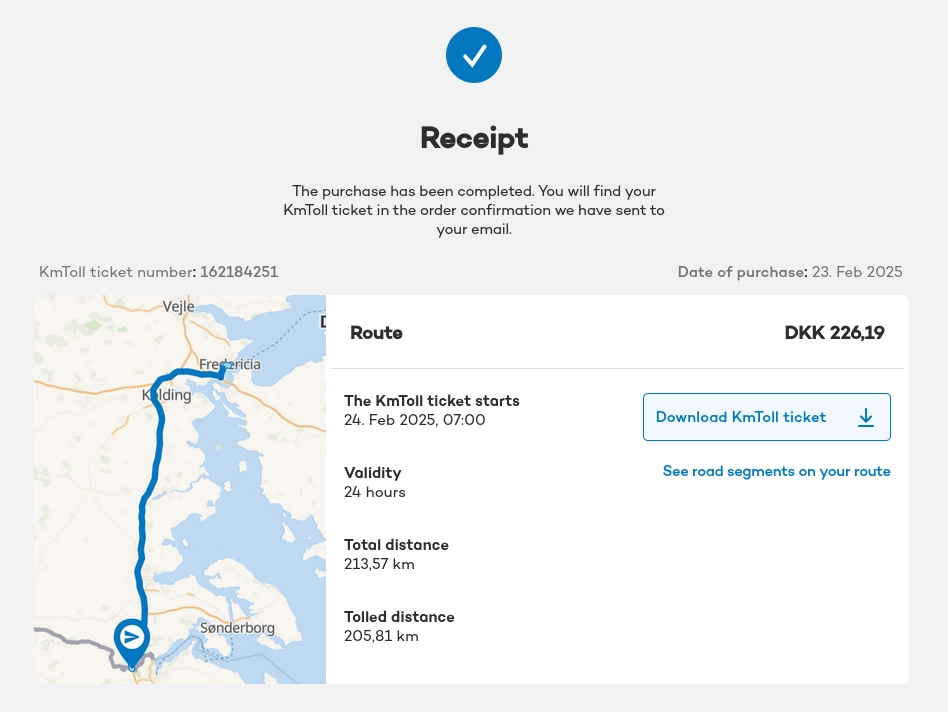Click the 24 hours validity value
Image resolution: width=948 pixels, height=712 pixels.
[x=375, y=492]
